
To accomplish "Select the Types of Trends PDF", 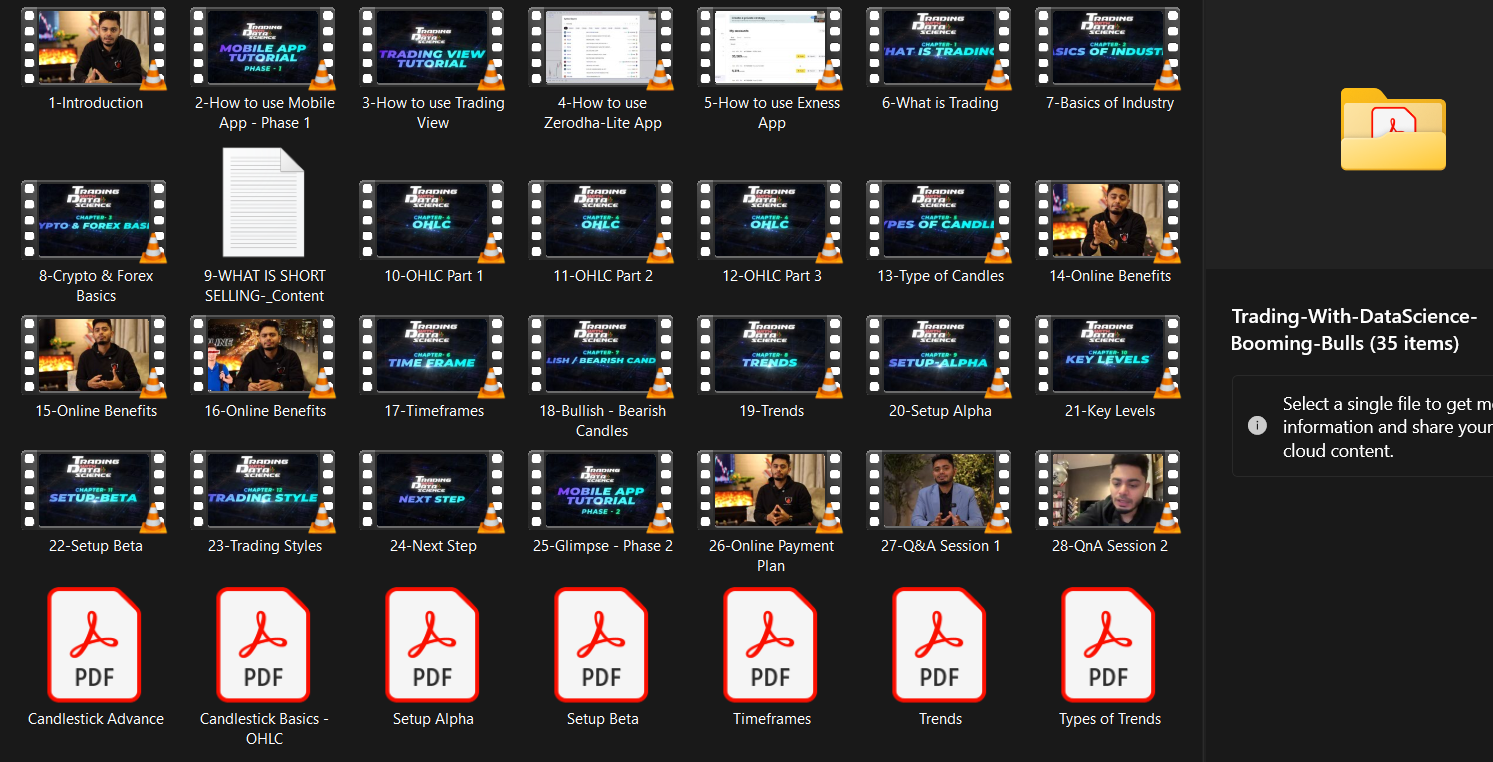I will click(1109, 645).
